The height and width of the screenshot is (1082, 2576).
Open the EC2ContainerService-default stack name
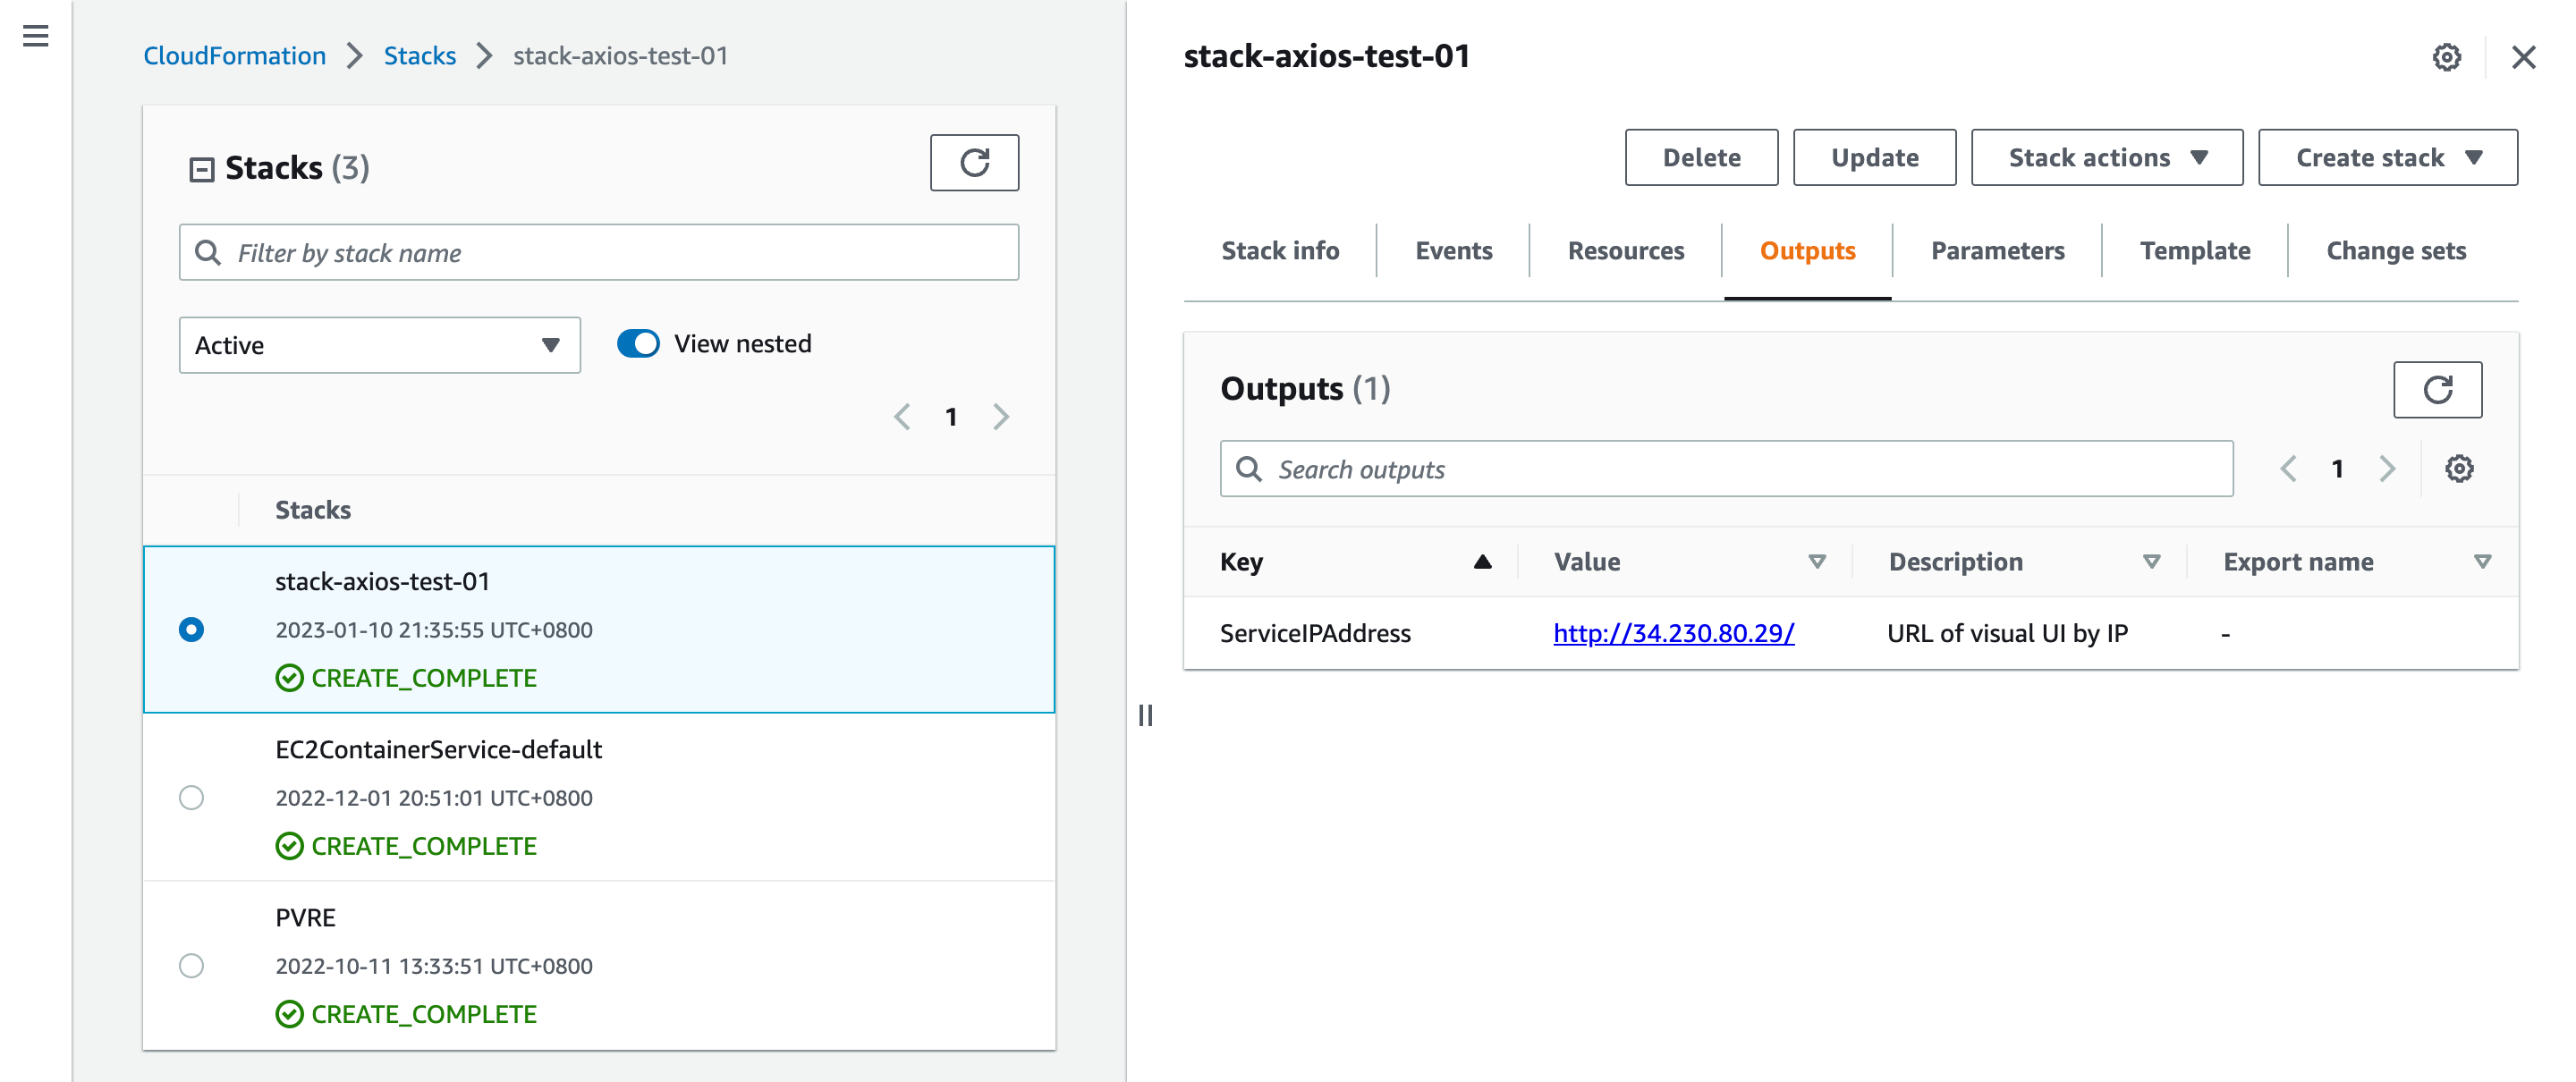(x=438, y=749)
